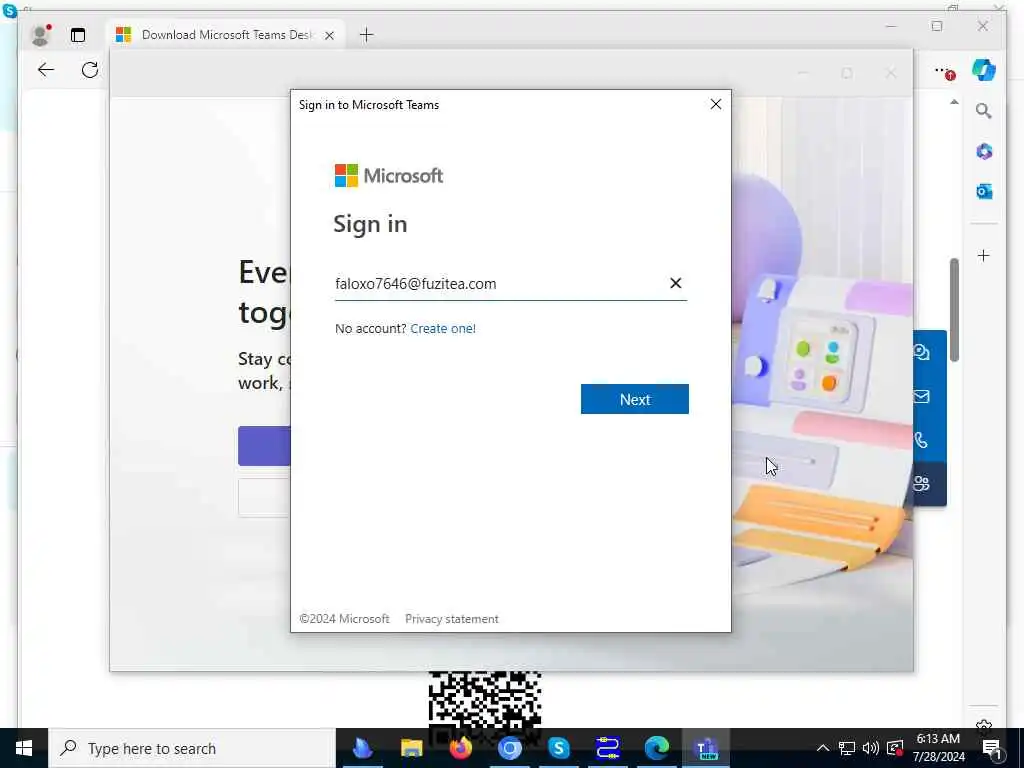Image resolution: width=1024 pixels, height=768 pixels.
Task: Click the email address input field
Action: (511, 283)
